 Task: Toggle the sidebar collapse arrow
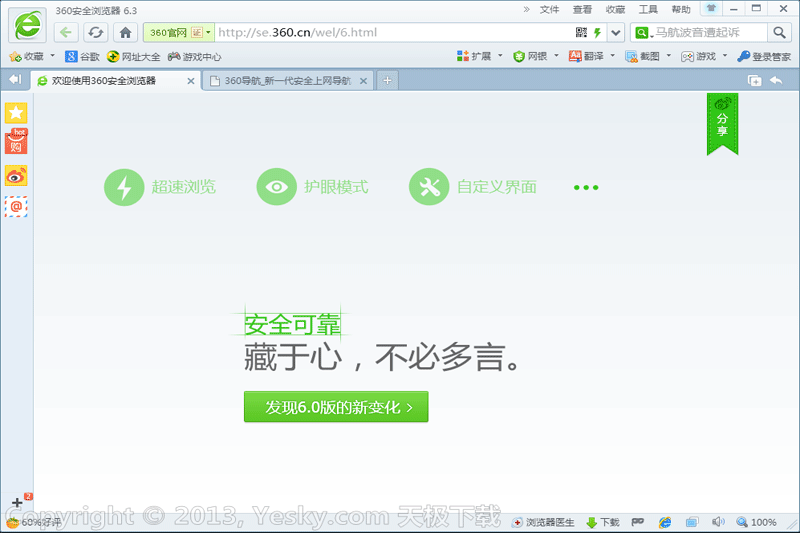[14, 79]
